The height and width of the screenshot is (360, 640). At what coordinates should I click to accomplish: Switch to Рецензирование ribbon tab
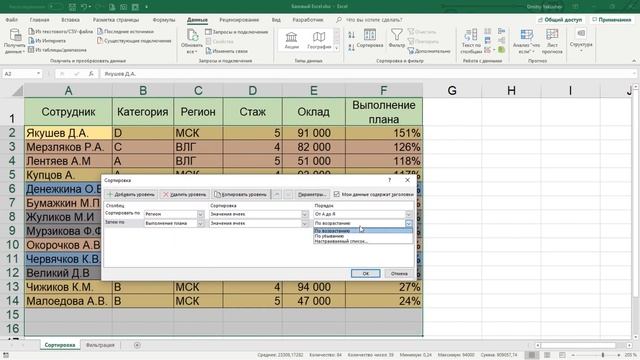(x=239, y=20)
